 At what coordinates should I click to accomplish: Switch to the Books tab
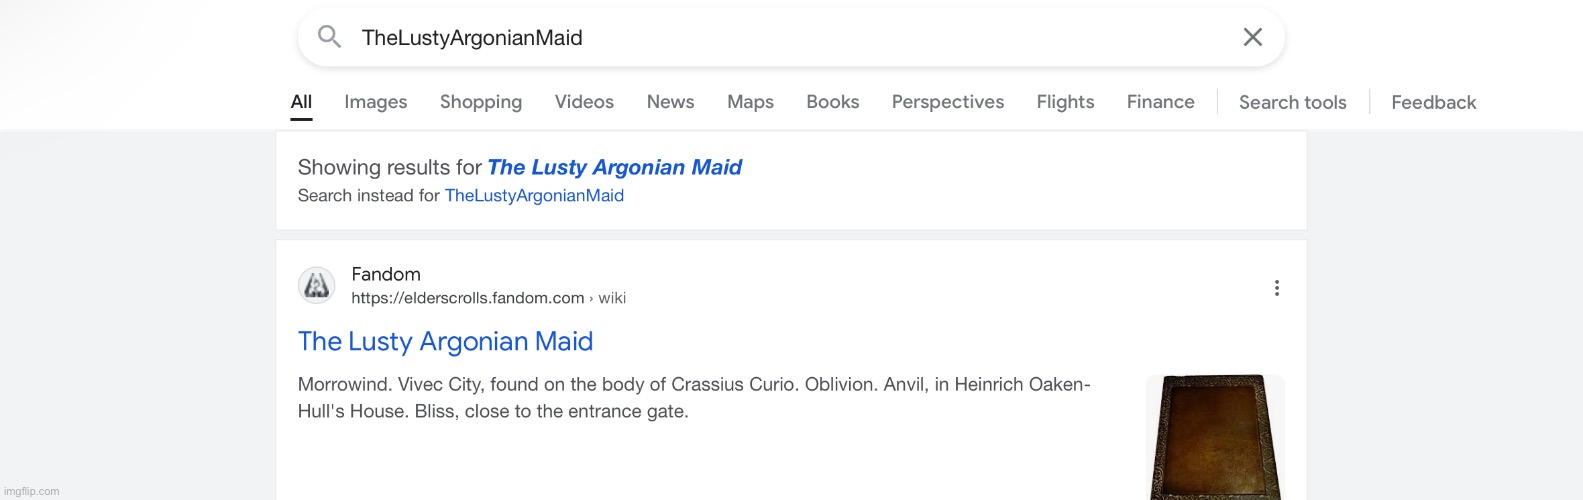tap(832, 102)
